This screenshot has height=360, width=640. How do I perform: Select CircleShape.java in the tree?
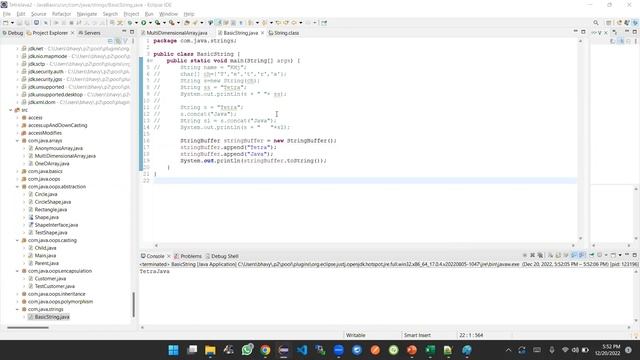click(x=53, y=202)
